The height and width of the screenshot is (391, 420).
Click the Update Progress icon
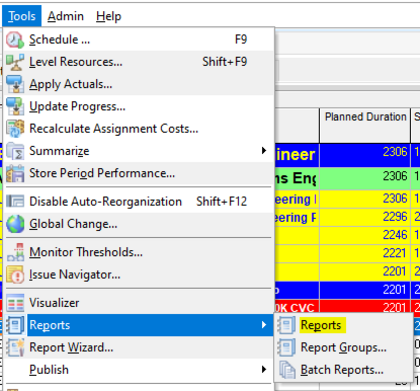tap(15, 107)
